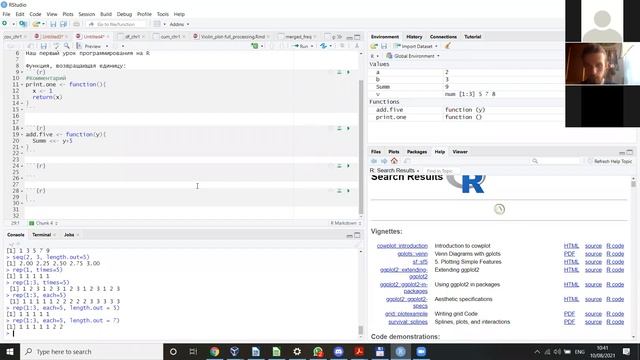Switch to Terminal tab
The height and width of the screenshot is (360, 640).
[x=42, y=235]
